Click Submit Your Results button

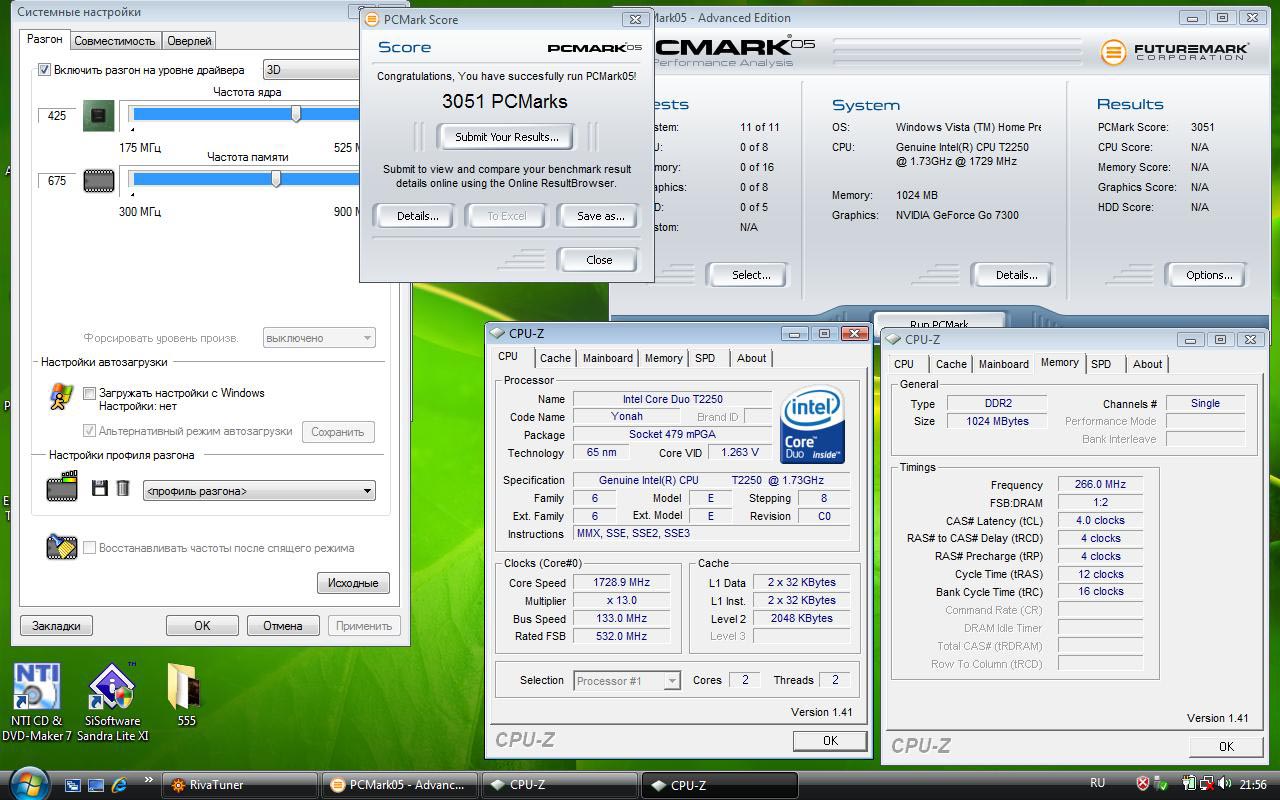click(507, 137)
